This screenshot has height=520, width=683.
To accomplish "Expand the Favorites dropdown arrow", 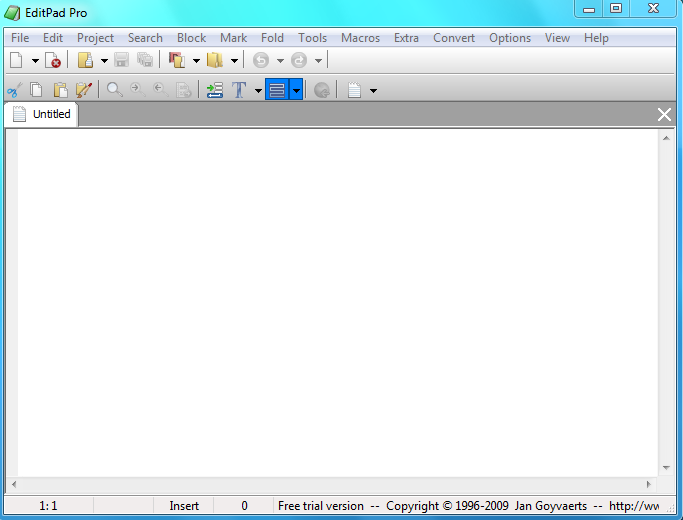I will pos(234,61).
